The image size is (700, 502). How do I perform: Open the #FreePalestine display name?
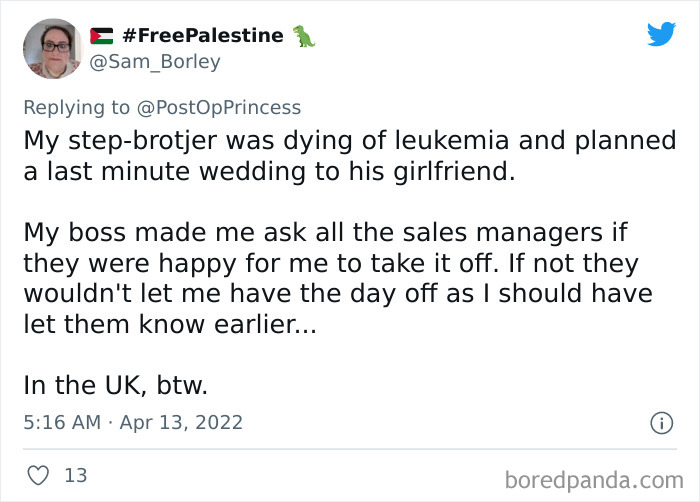203,36
